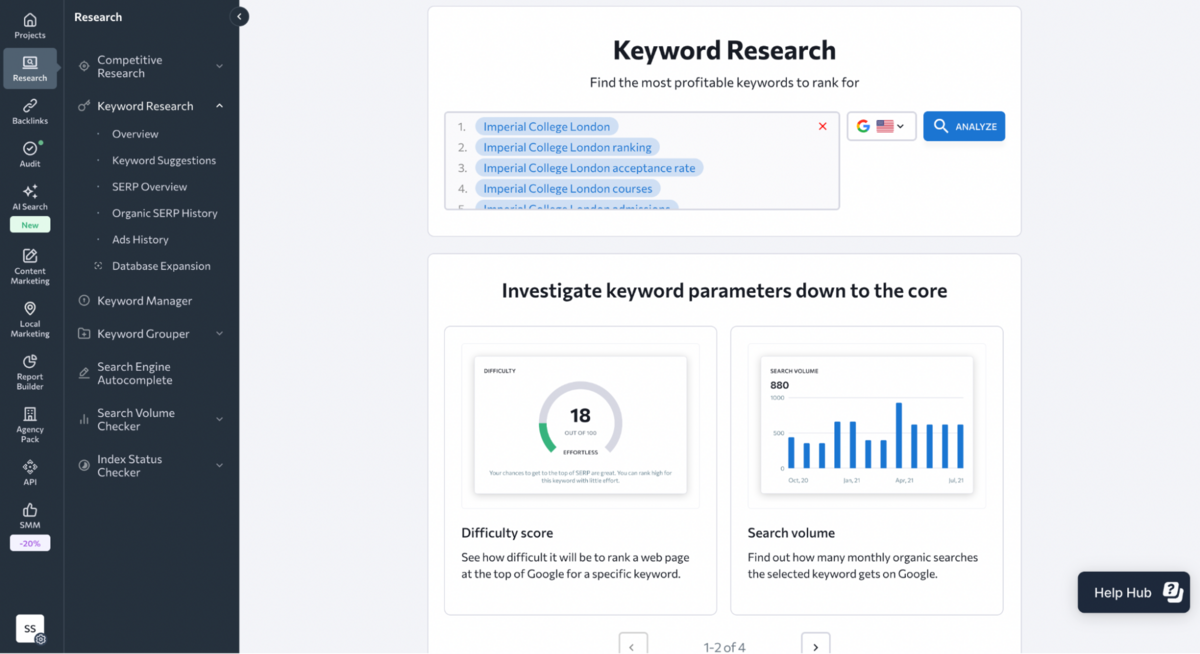Click the Keyword Research key icon

pos(84,106)
